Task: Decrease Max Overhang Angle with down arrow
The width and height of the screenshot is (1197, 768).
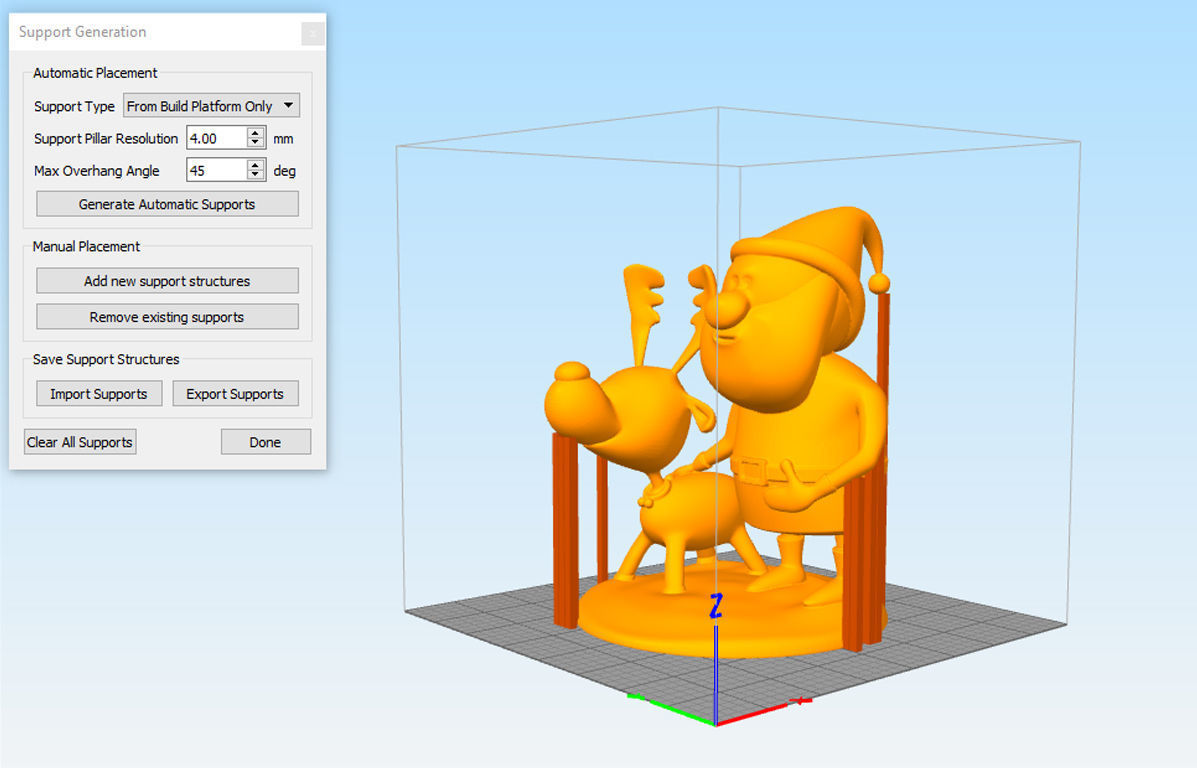Action: pyautogui.click(x=256, y=176)
